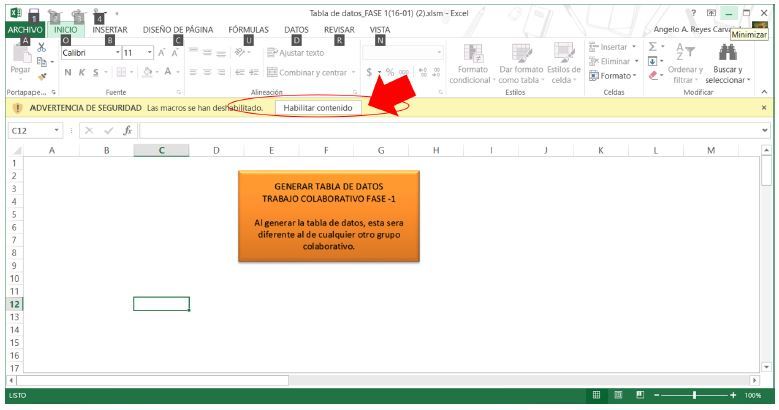Click the borders icon in Fuente group
The height and width of the screenshot is (410, 779).
tap(121, 73)
